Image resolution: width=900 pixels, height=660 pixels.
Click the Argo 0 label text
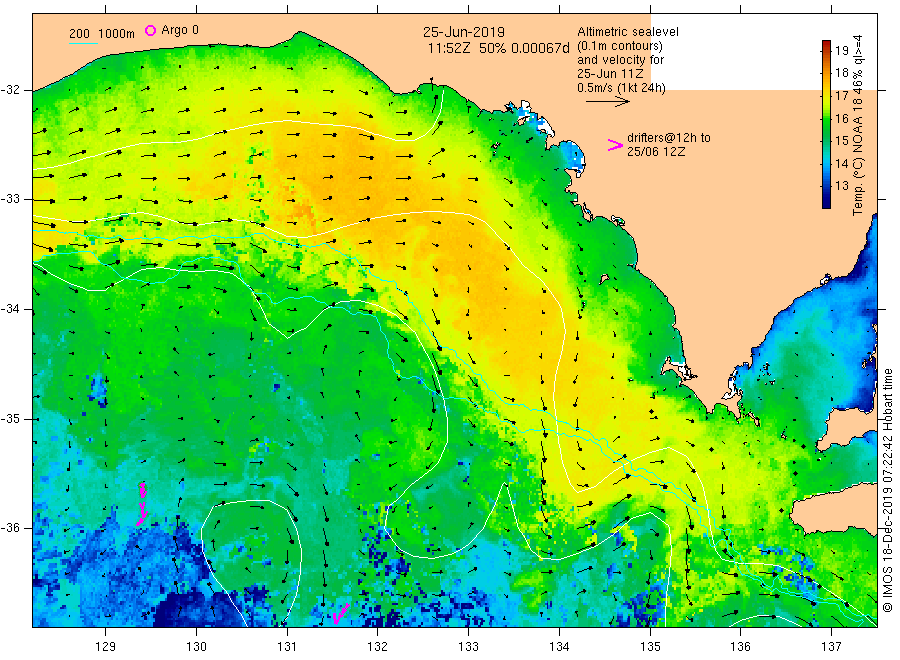pyautogui.click(x=180, y=30)
